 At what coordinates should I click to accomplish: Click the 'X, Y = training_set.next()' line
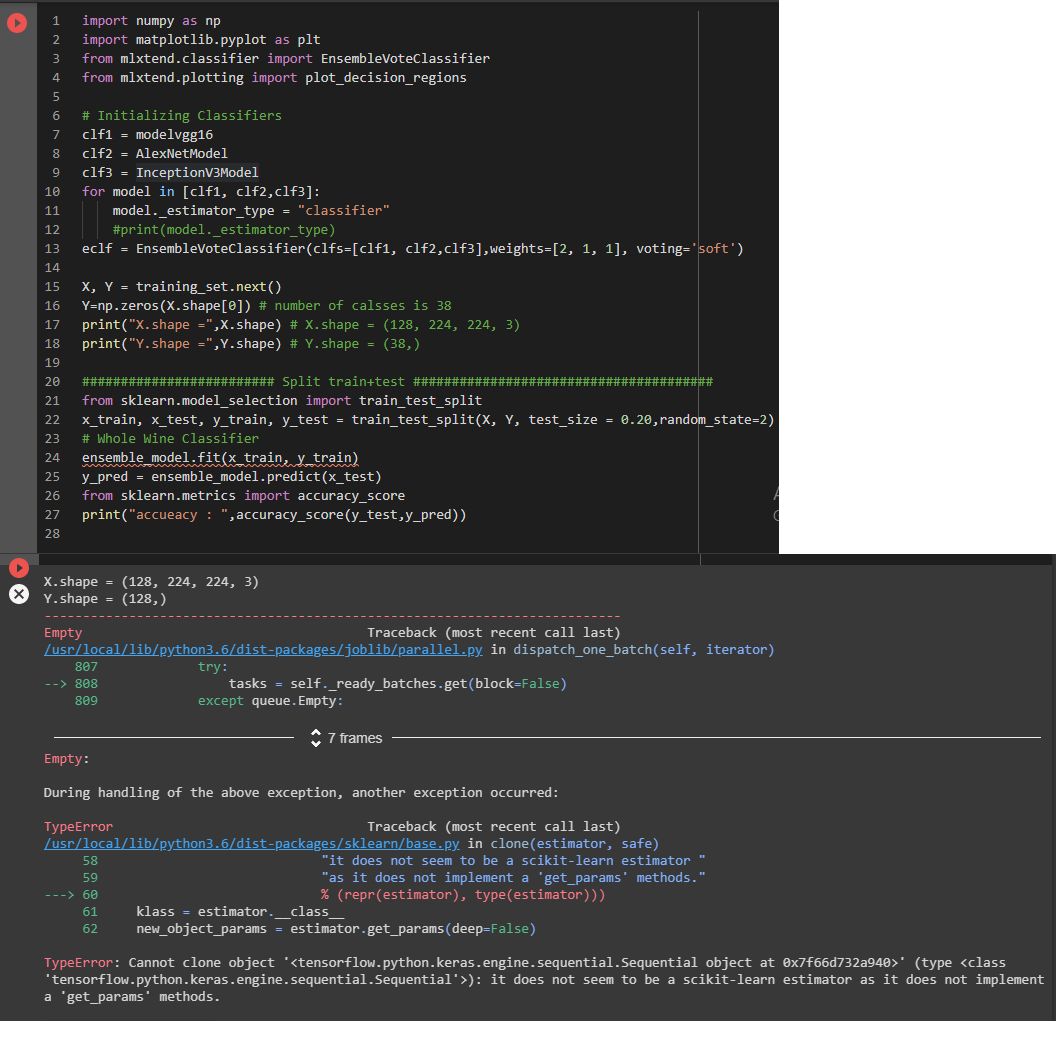point(182,287)
